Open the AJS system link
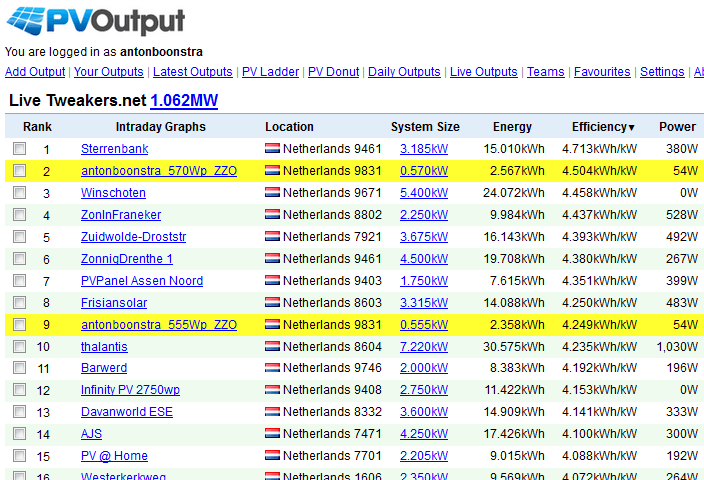704x480 pixels. 91,434
